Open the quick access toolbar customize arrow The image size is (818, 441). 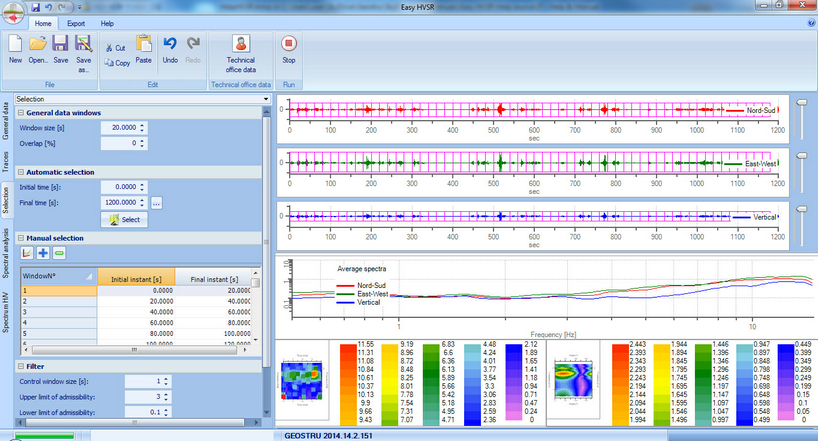pos(79,7)
